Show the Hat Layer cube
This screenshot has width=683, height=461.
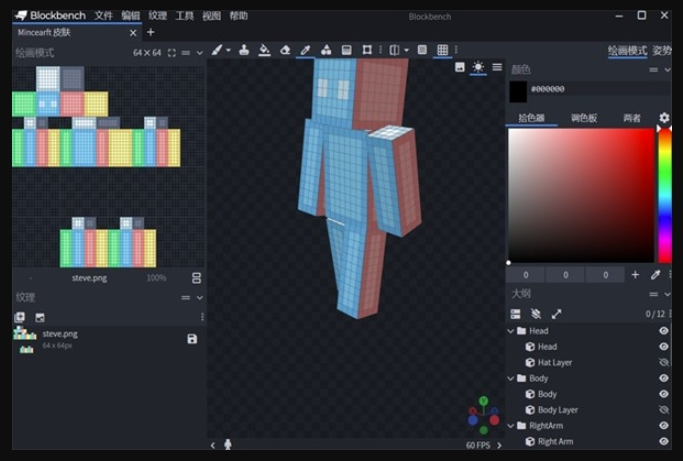click(x=663, y=362)
